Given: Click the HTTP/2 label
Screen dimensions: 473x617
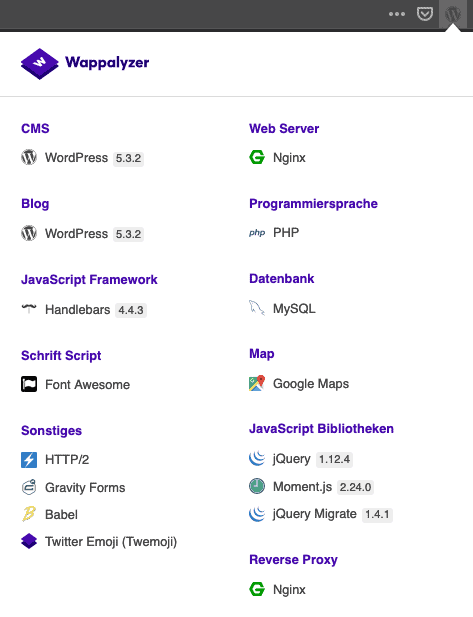Looking at the screenshot, I should [67, 460].
